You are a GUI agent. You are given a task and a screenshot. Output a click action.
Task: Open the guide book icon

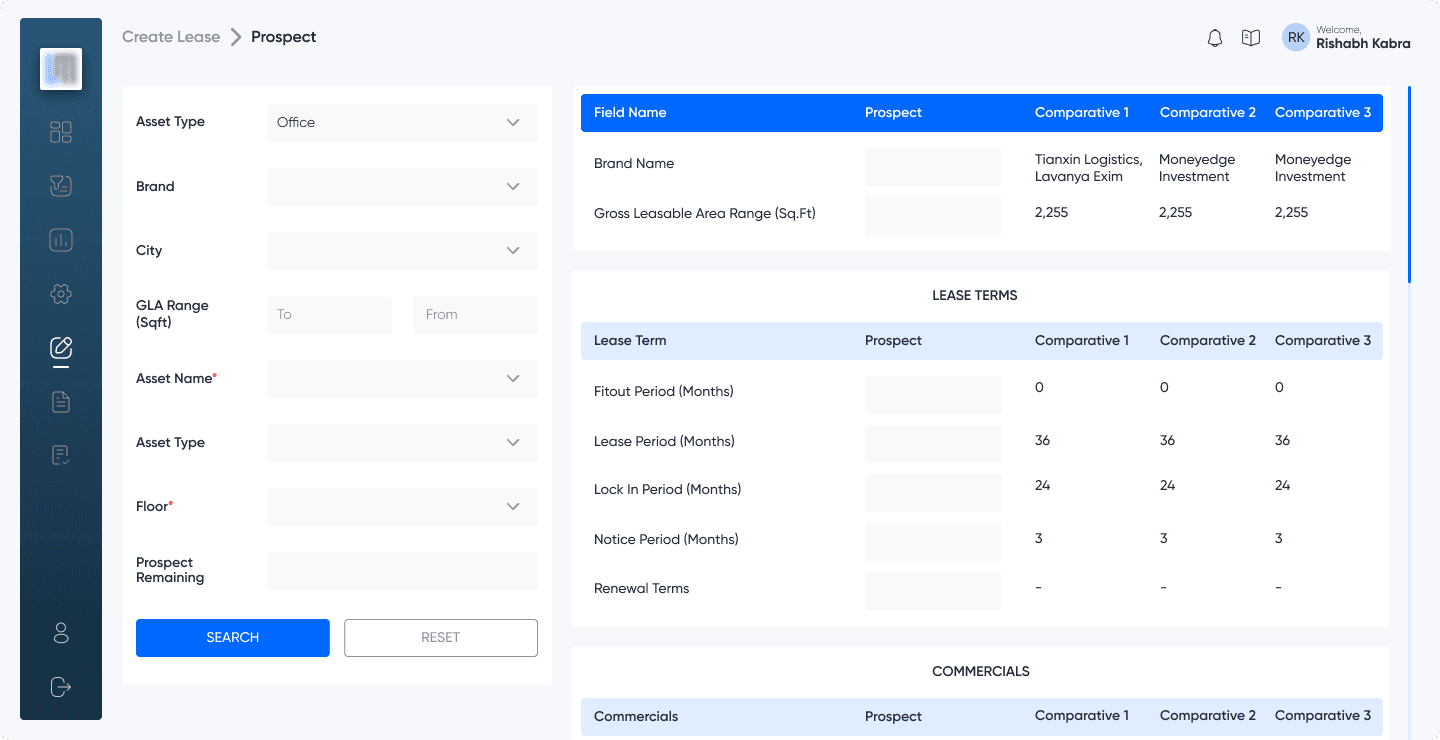tap(1251, 38)
